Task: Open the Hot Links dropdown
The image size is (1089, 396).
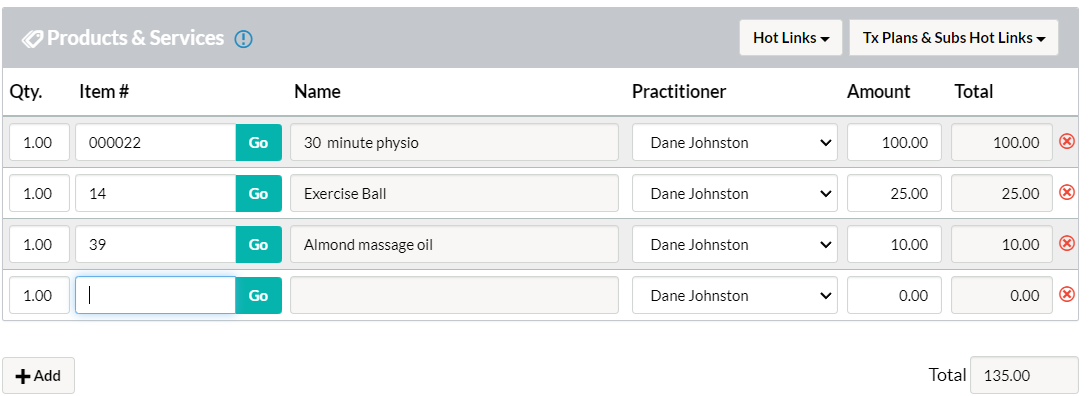Action: (790, 38)
